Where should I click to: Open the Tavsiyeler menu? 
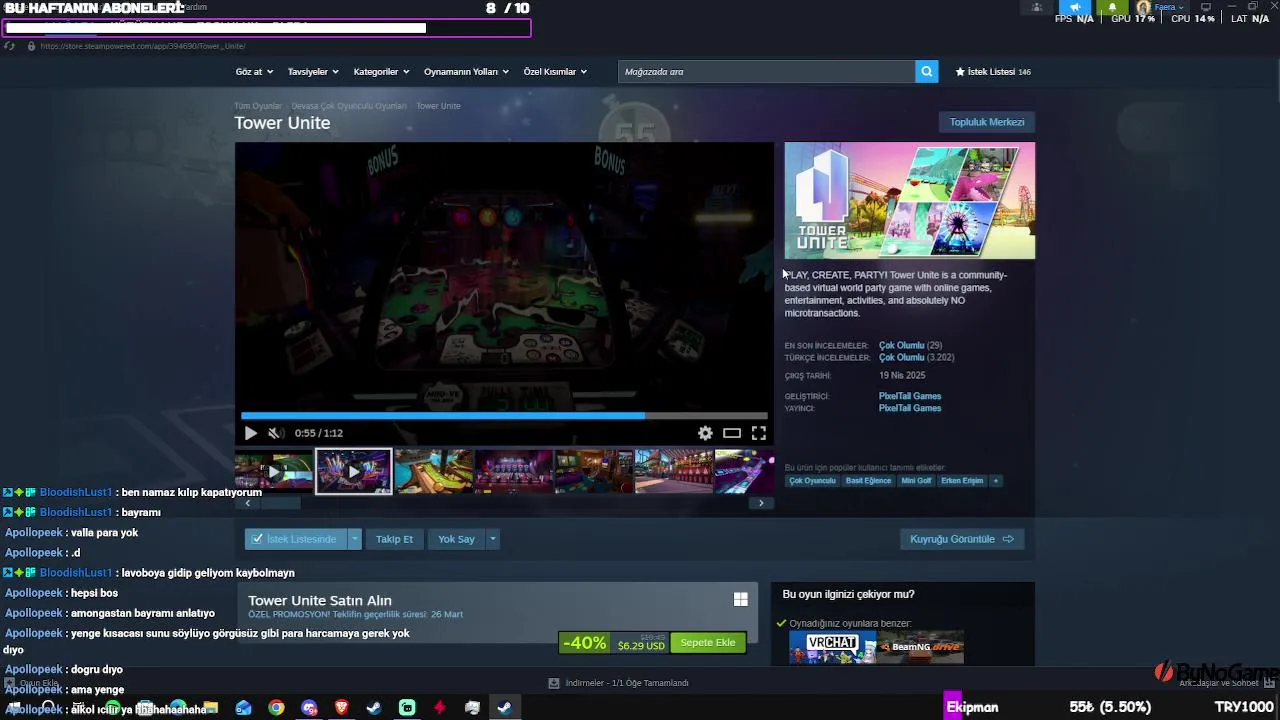point(313,72)
